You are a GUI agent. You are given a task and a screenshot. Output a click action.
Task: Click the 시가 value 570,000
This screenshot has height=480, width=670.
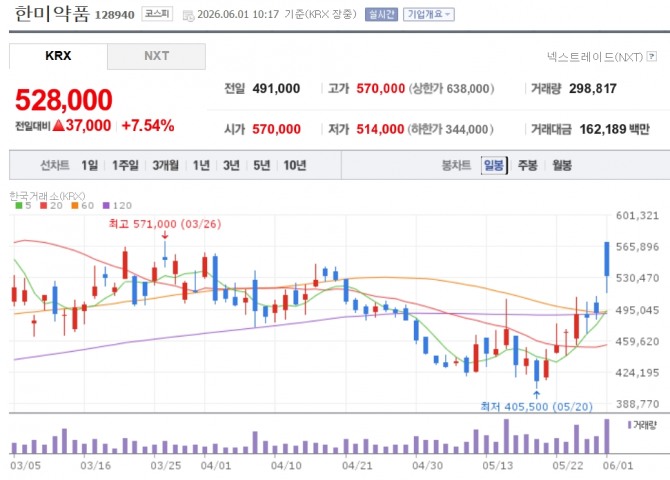pos(276,129)
